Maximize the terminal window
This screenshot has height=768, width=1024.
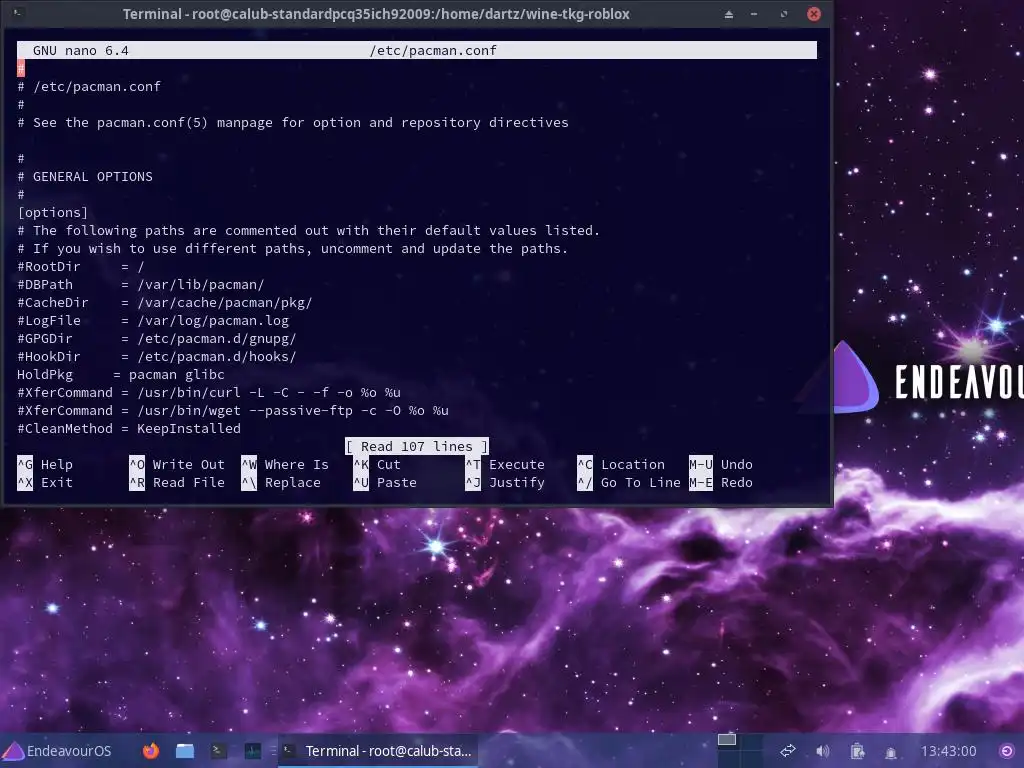coord(784,14)
